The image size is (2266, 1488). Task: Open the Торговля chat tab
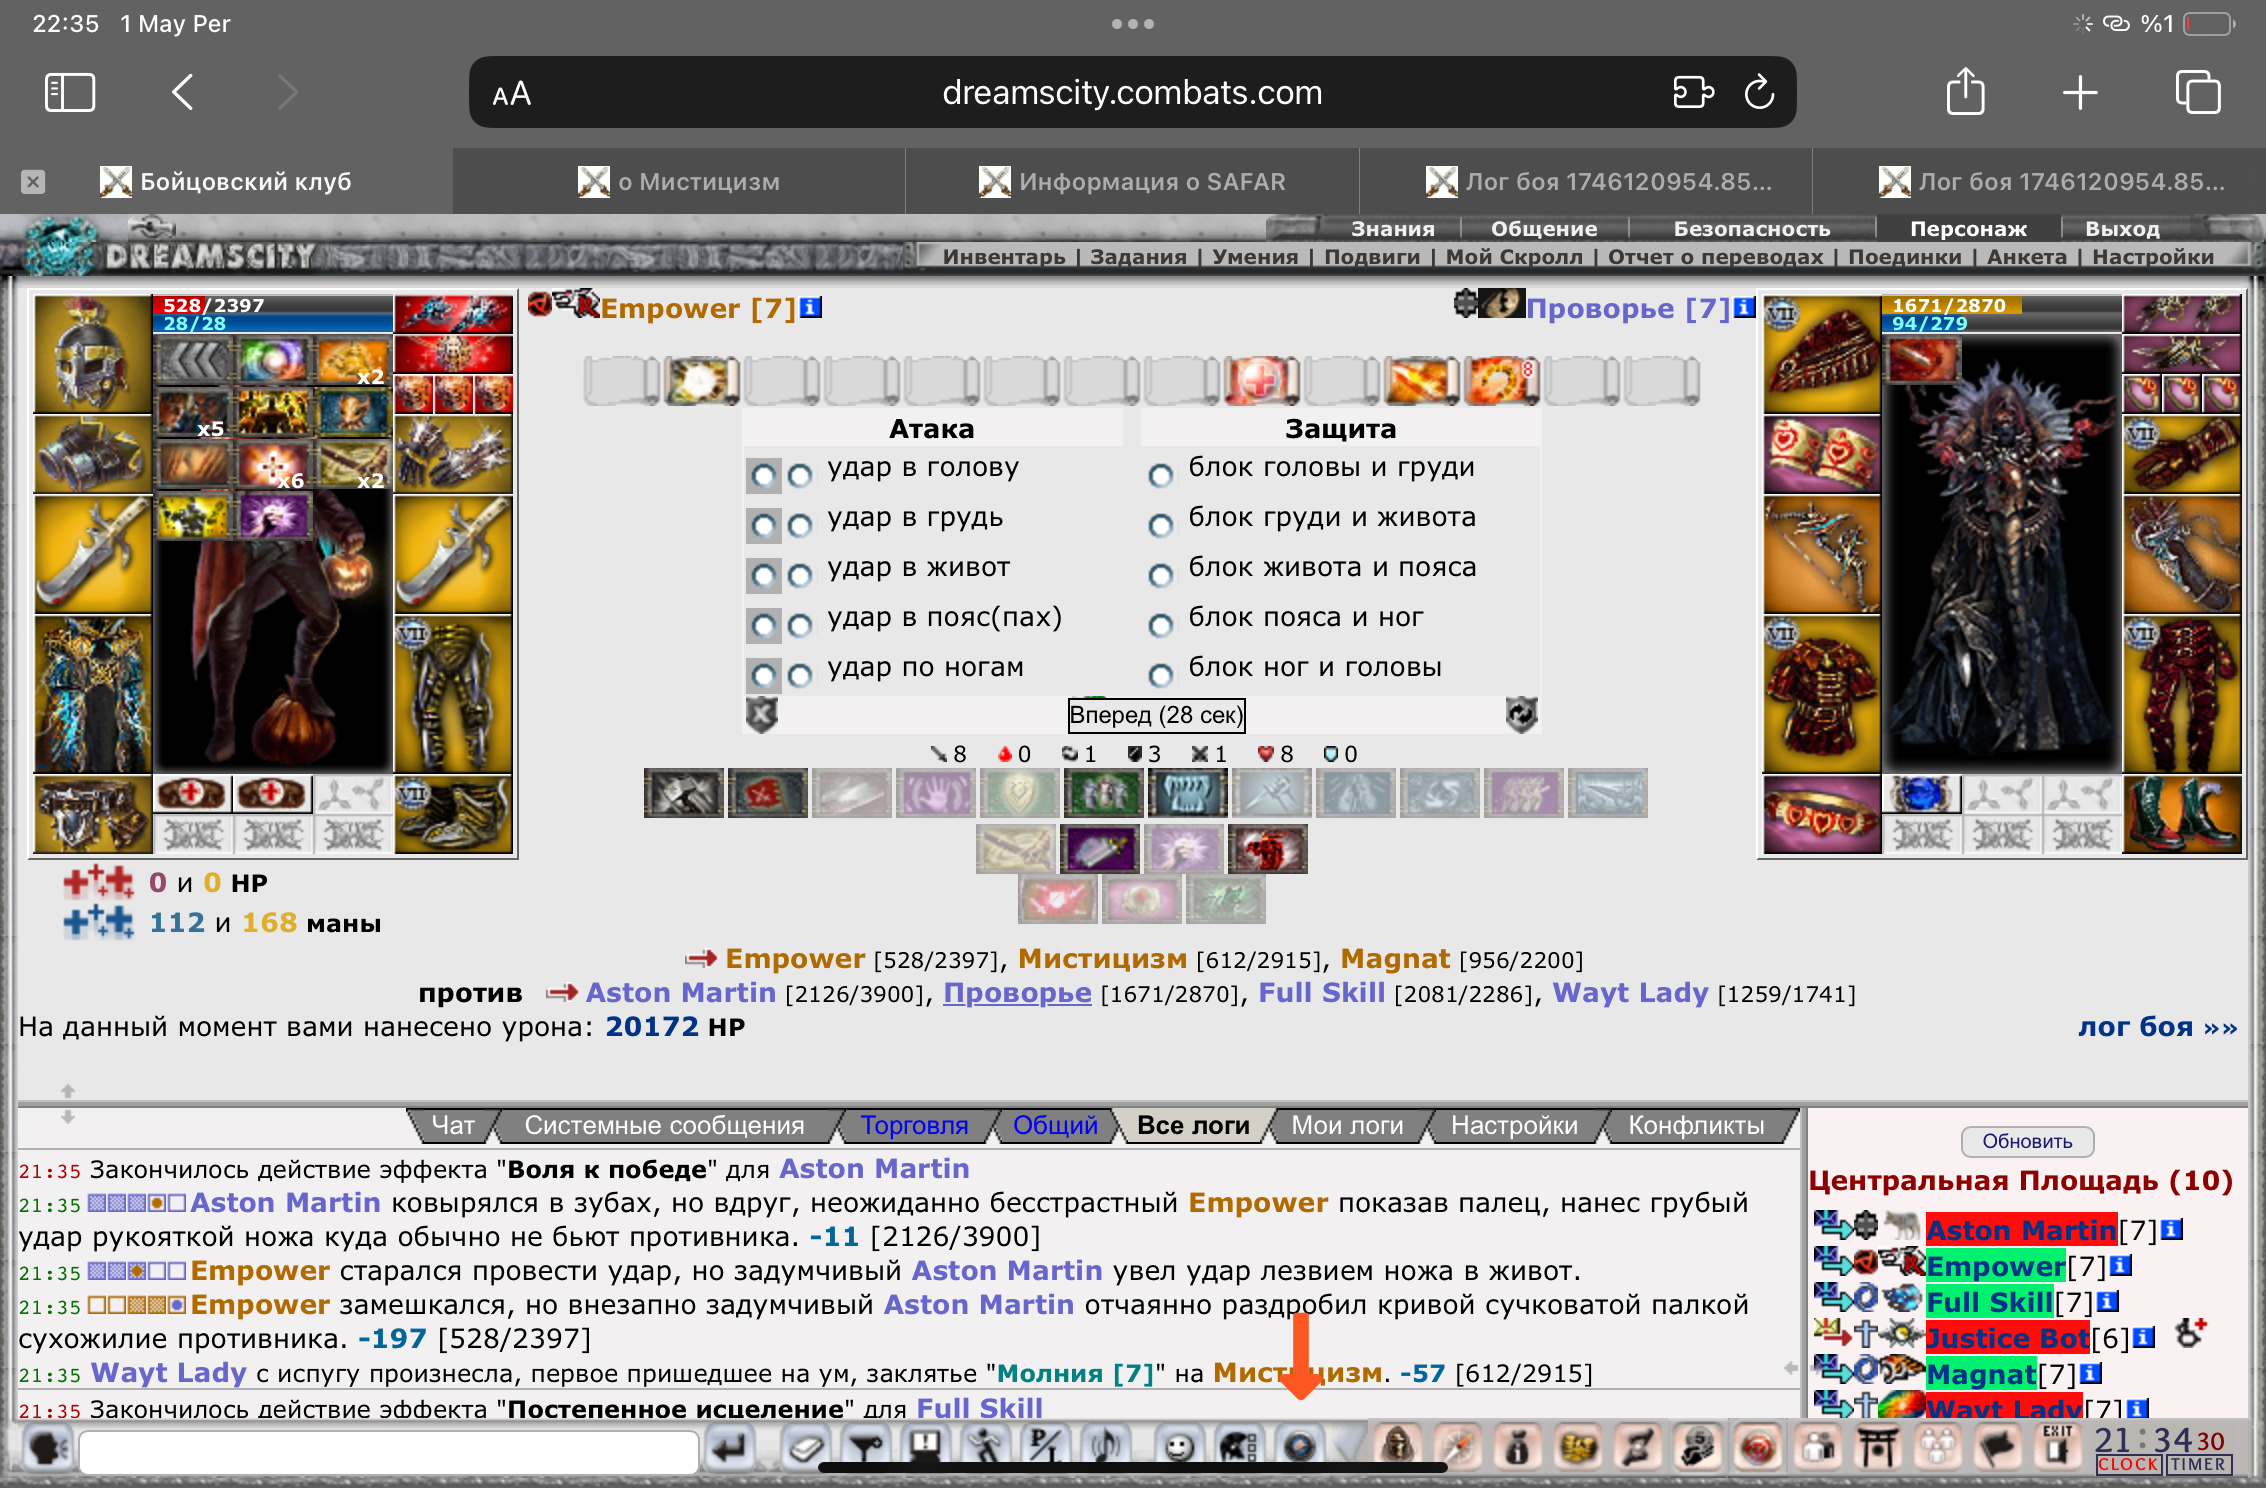click(x=914, y=1125)
